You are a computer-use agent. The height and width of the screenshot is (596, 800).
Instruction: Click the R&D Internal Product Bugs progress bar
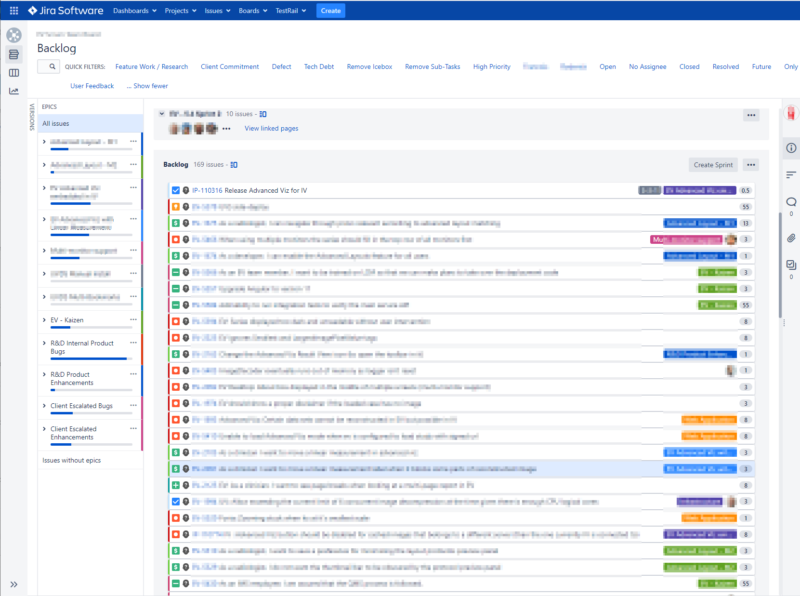91,359
